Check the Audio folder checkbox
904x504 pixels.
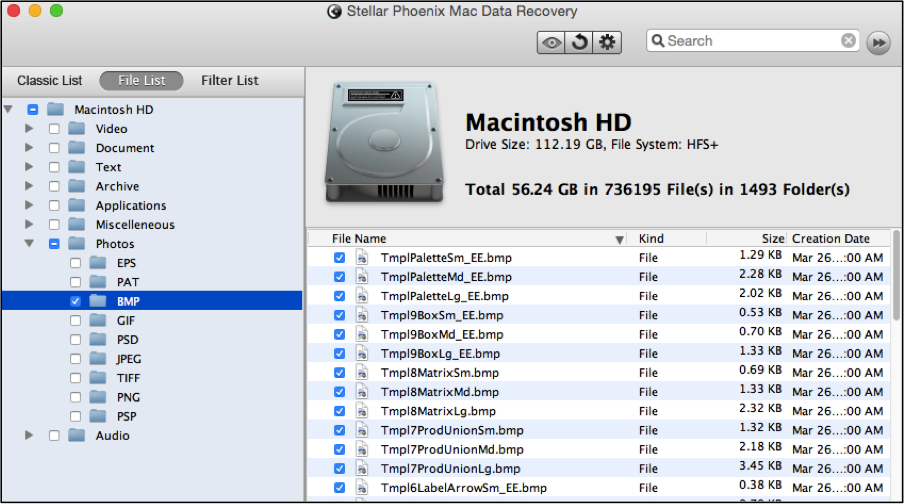click(x=54, y=435)
